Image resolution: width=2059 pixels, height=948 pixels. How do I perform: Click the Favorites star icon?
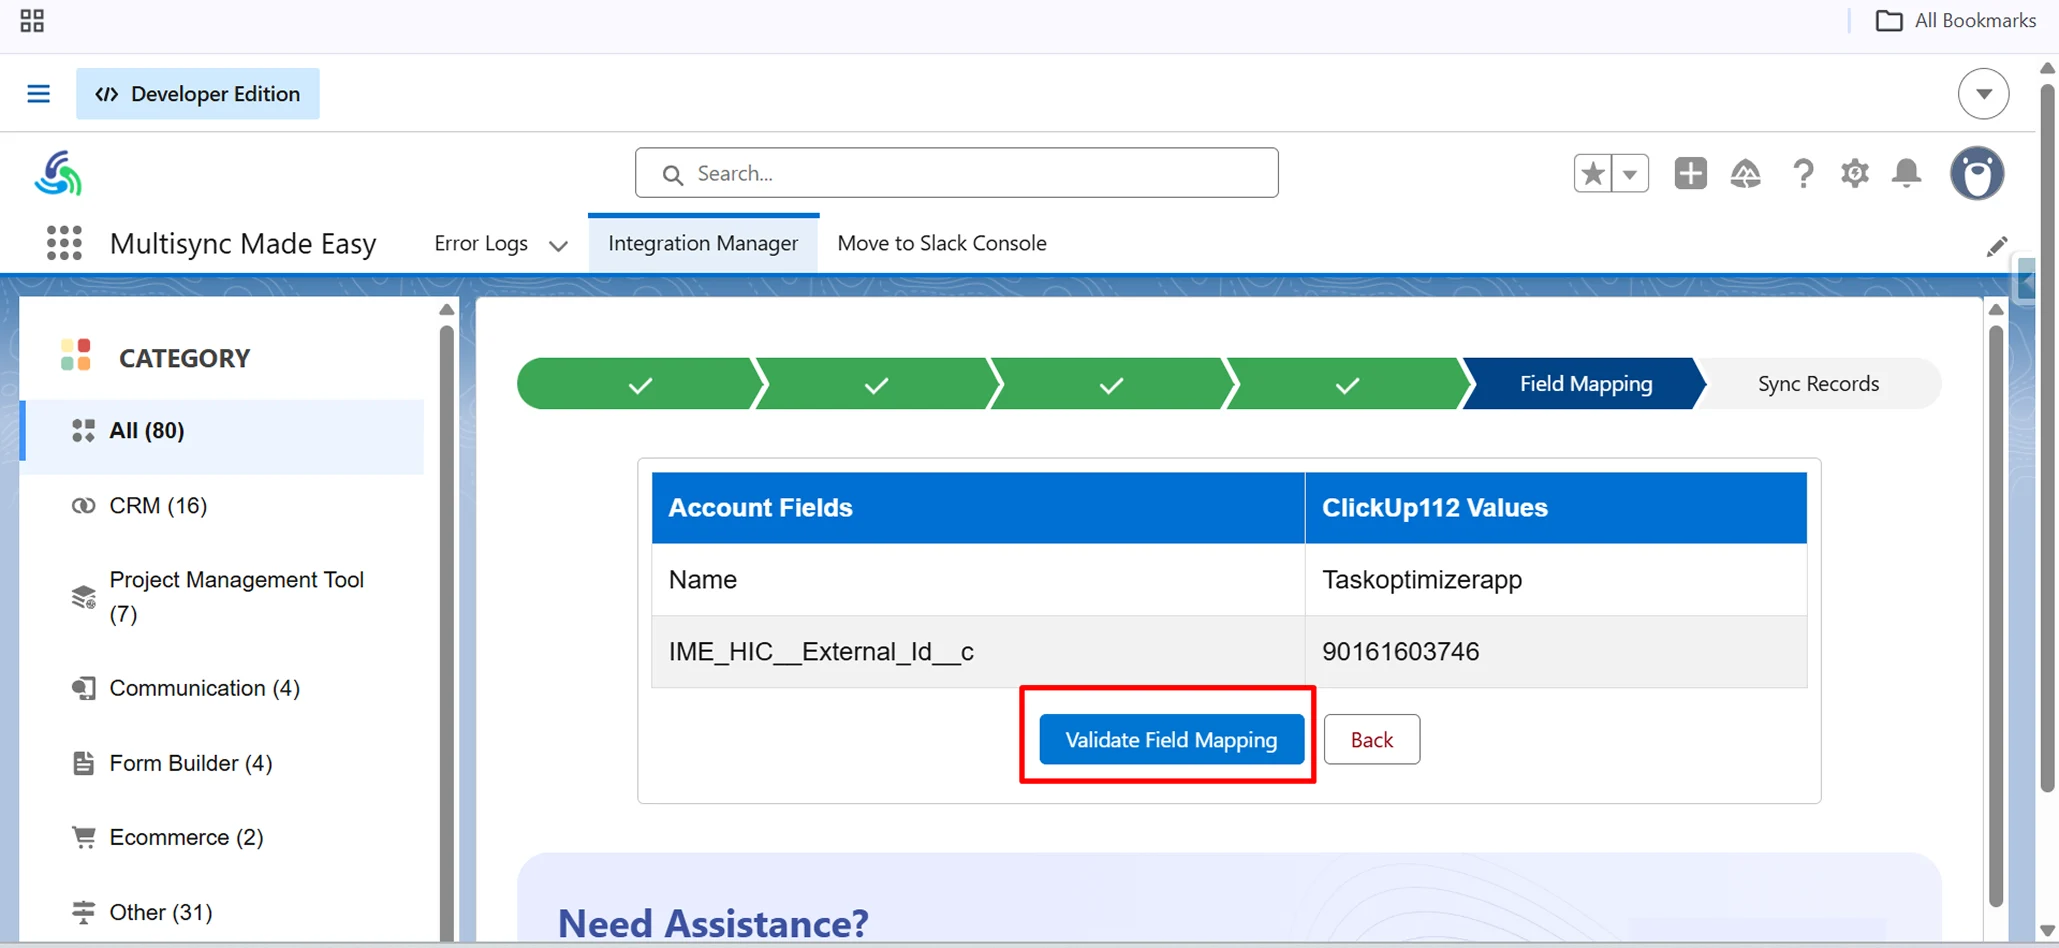(1592, 174)
